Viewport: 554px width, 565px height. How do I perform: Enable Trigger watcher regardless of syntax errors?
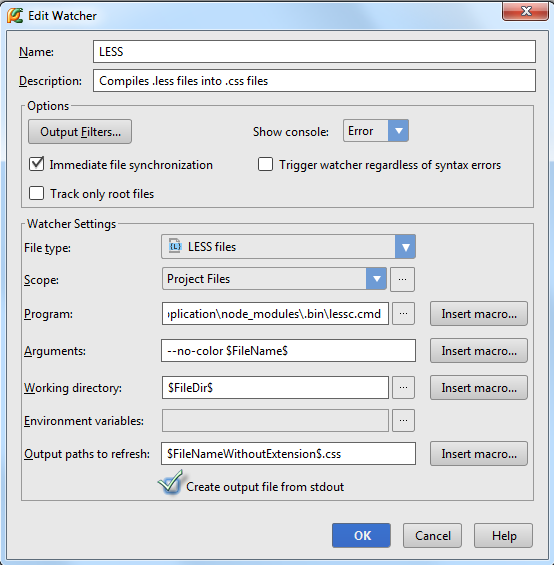[x=265, y=164]
